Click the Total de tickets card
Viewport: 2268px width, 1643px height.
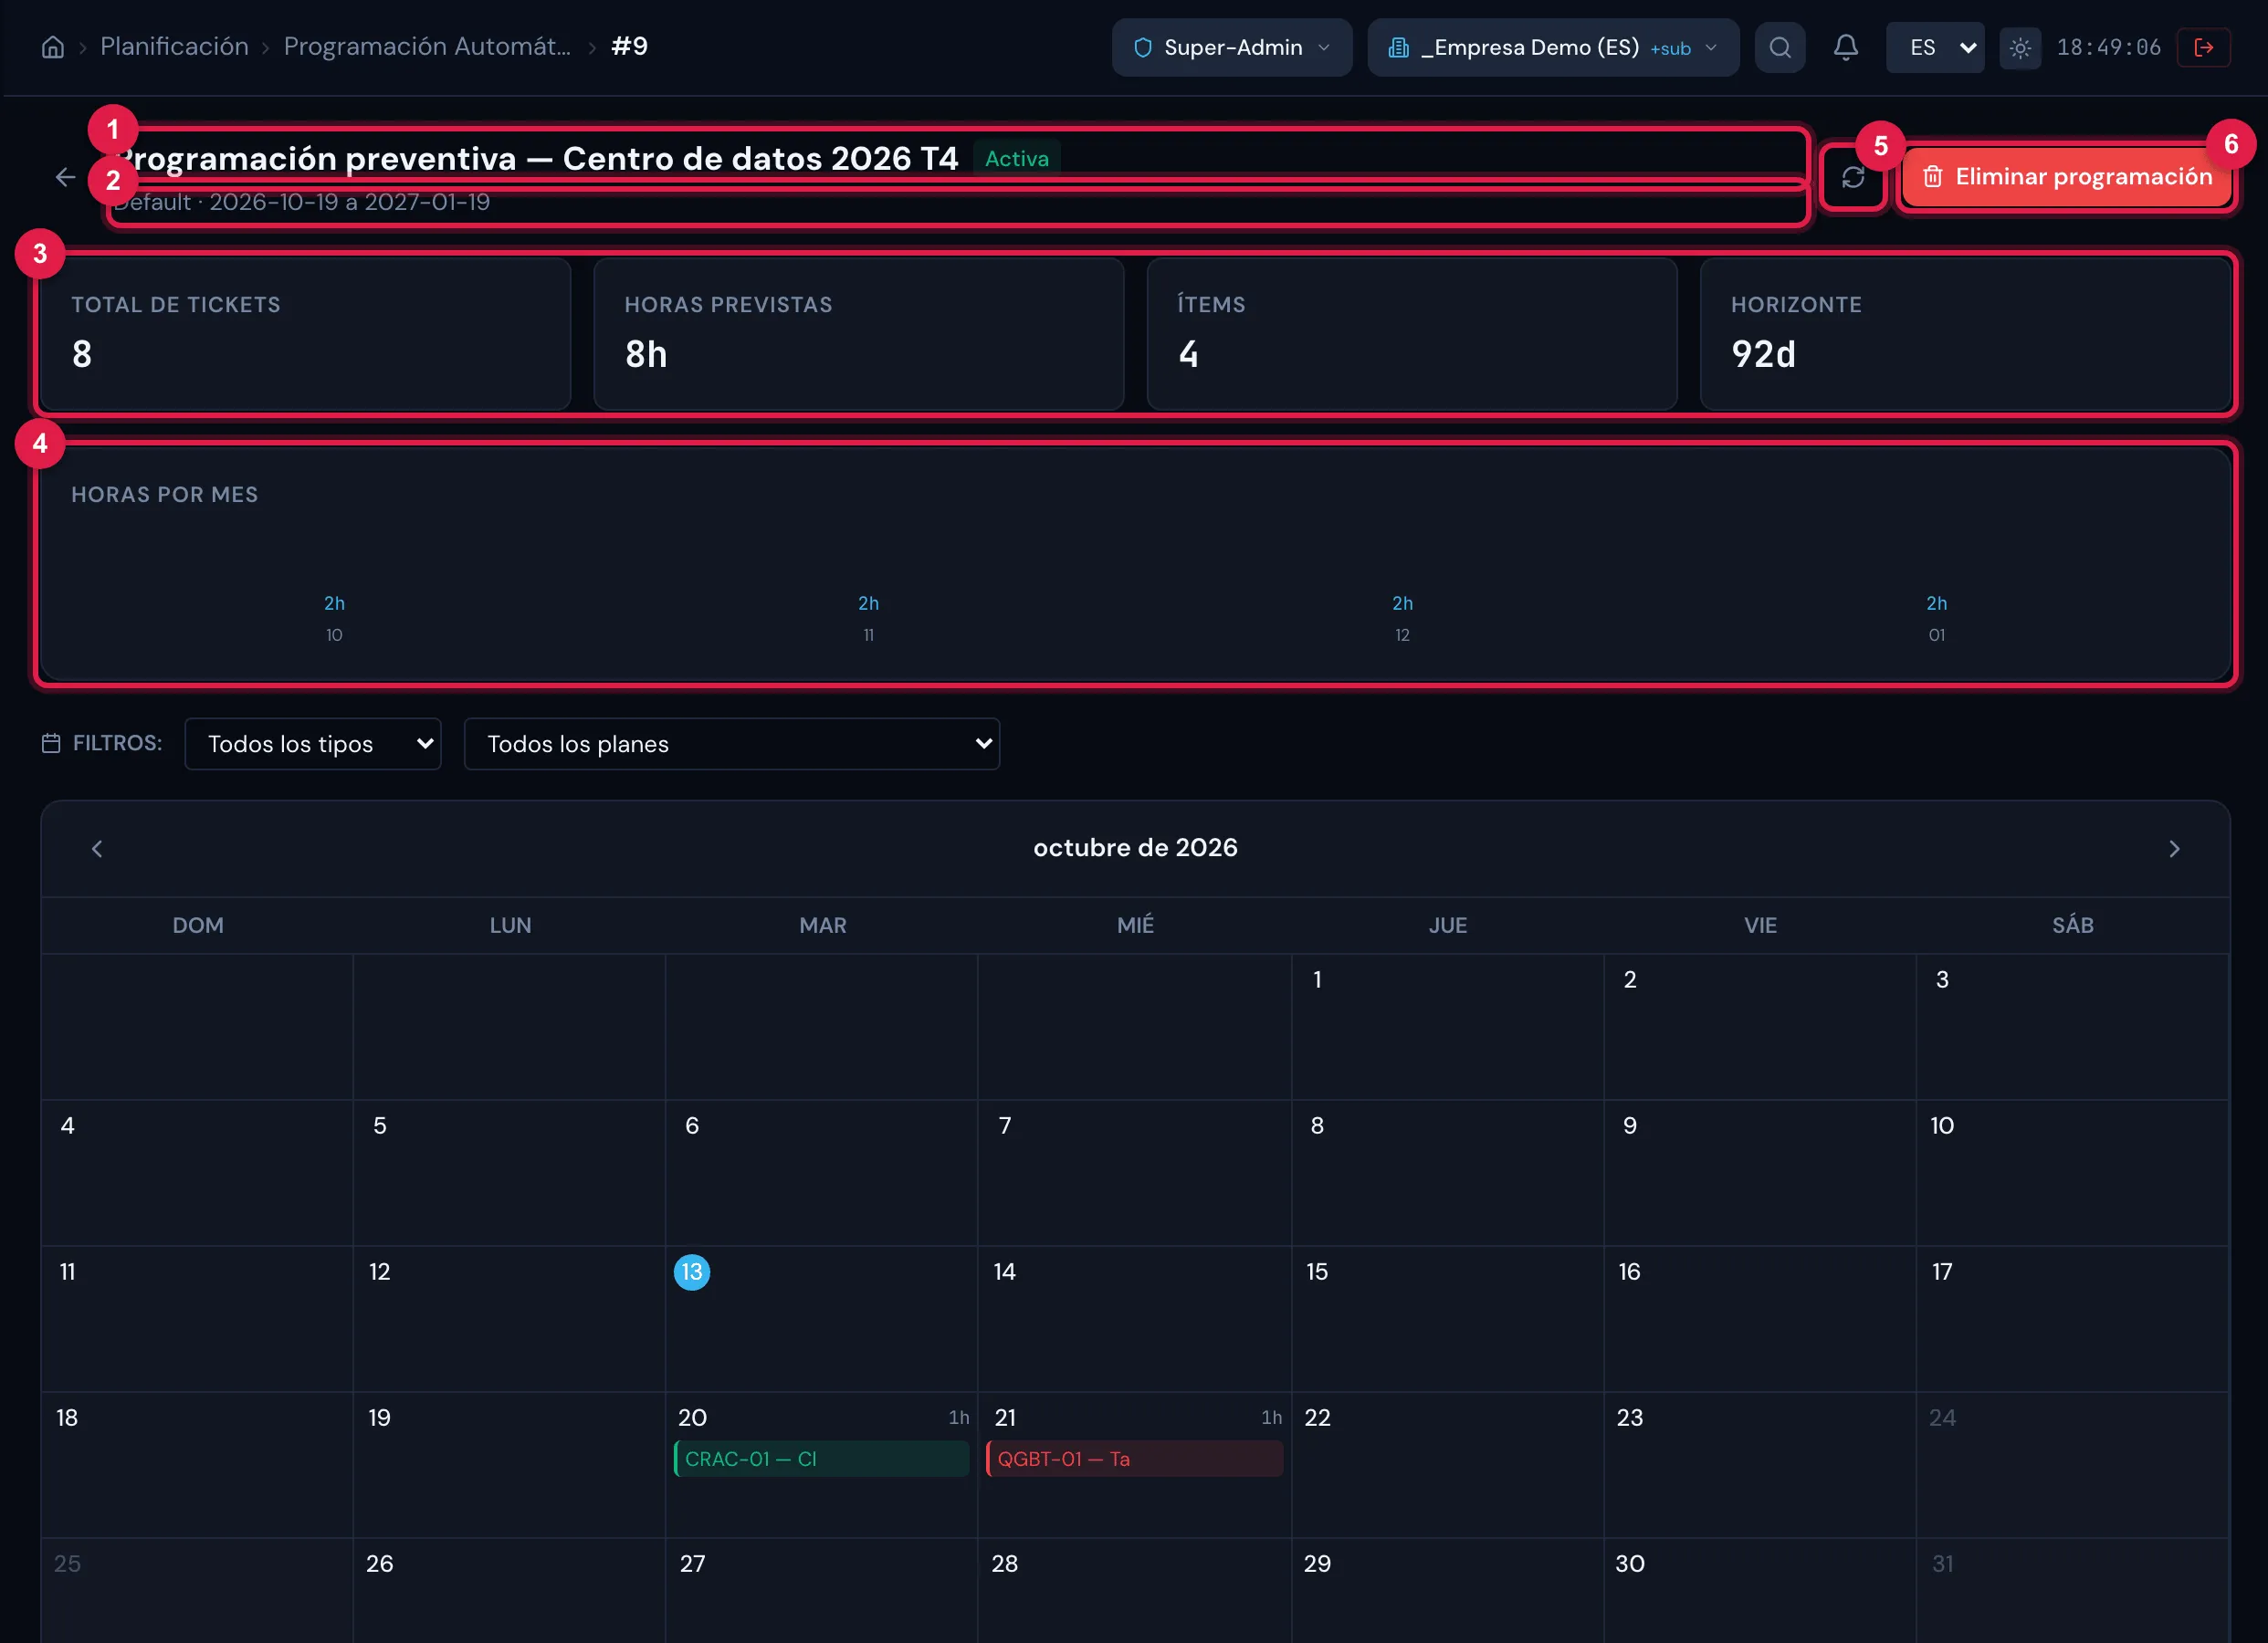tap(306, 334)
